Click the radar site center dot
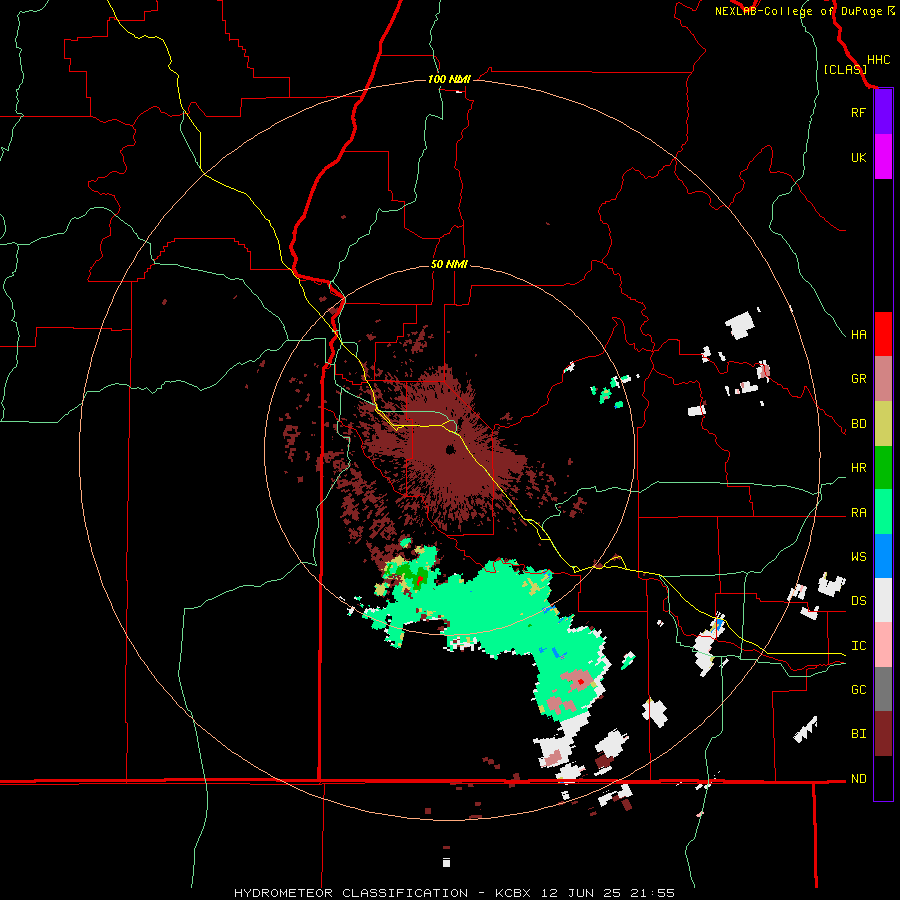The image size is (900, 900). pyautogui.click(x=451, y=449)
